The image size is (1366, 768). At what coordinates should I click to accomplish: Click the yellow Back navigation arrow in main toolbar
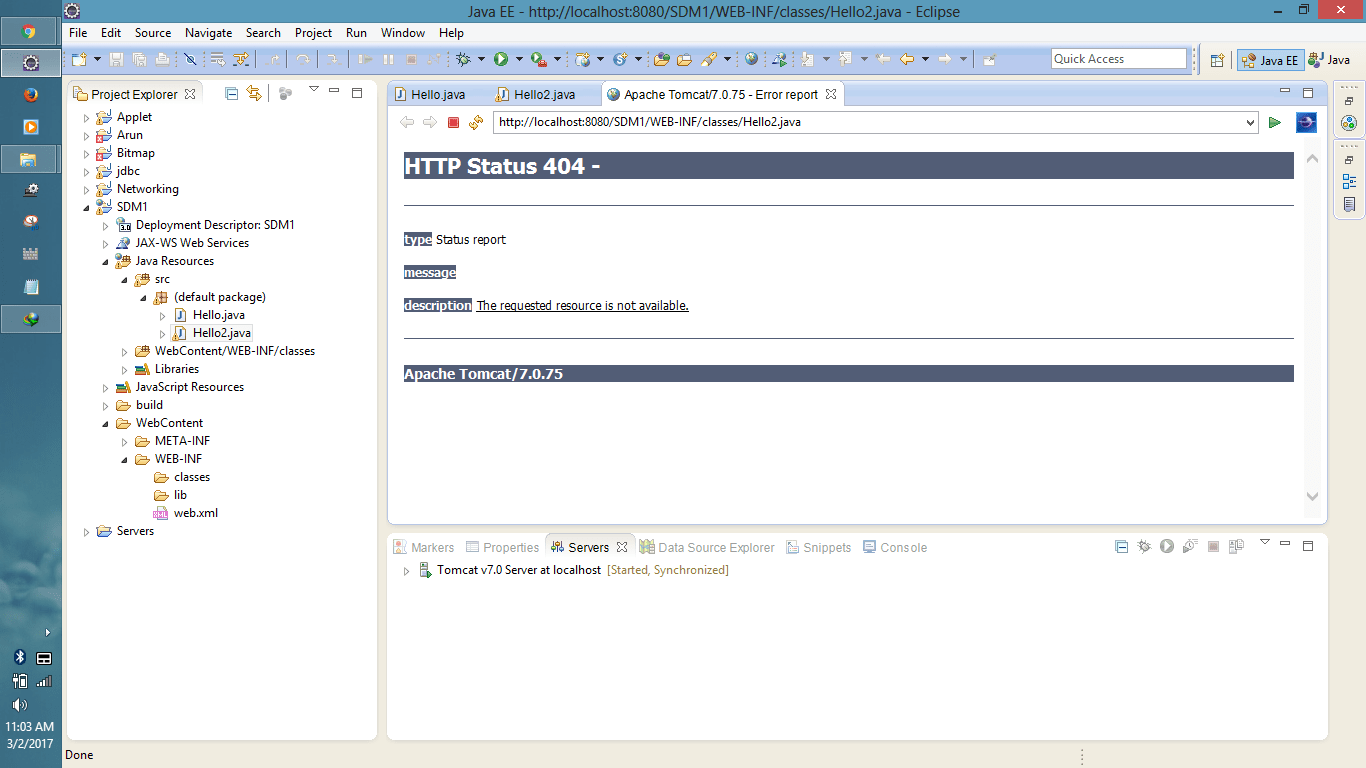point(907,59)
